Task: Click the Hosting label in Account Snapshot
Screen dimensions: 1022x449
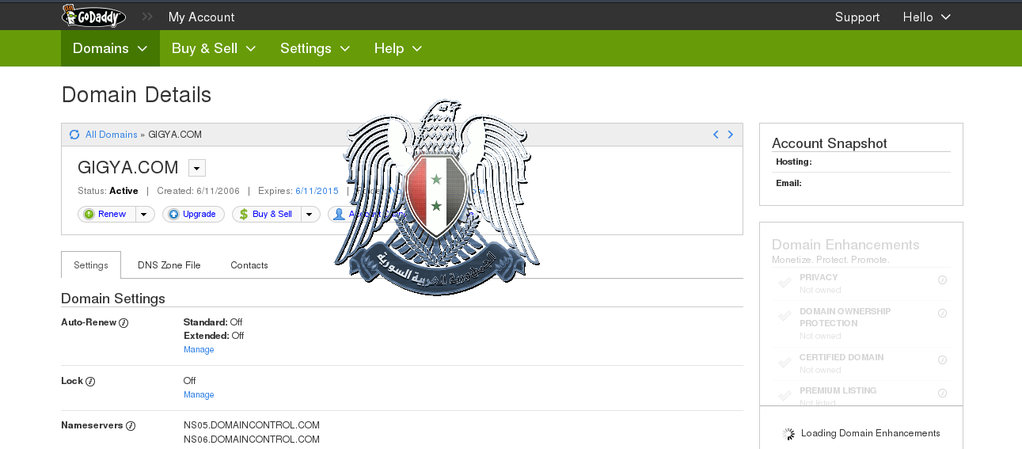Action: pyautogui.click(x=794, y=162)
